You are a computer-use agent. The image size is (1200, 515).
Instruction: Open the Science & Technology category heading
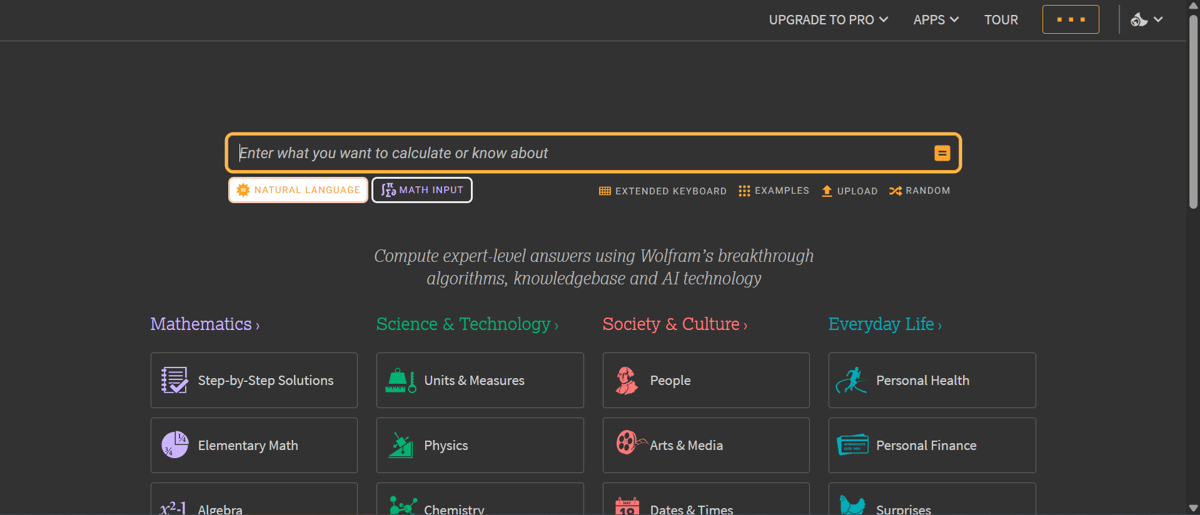point(467,324)
